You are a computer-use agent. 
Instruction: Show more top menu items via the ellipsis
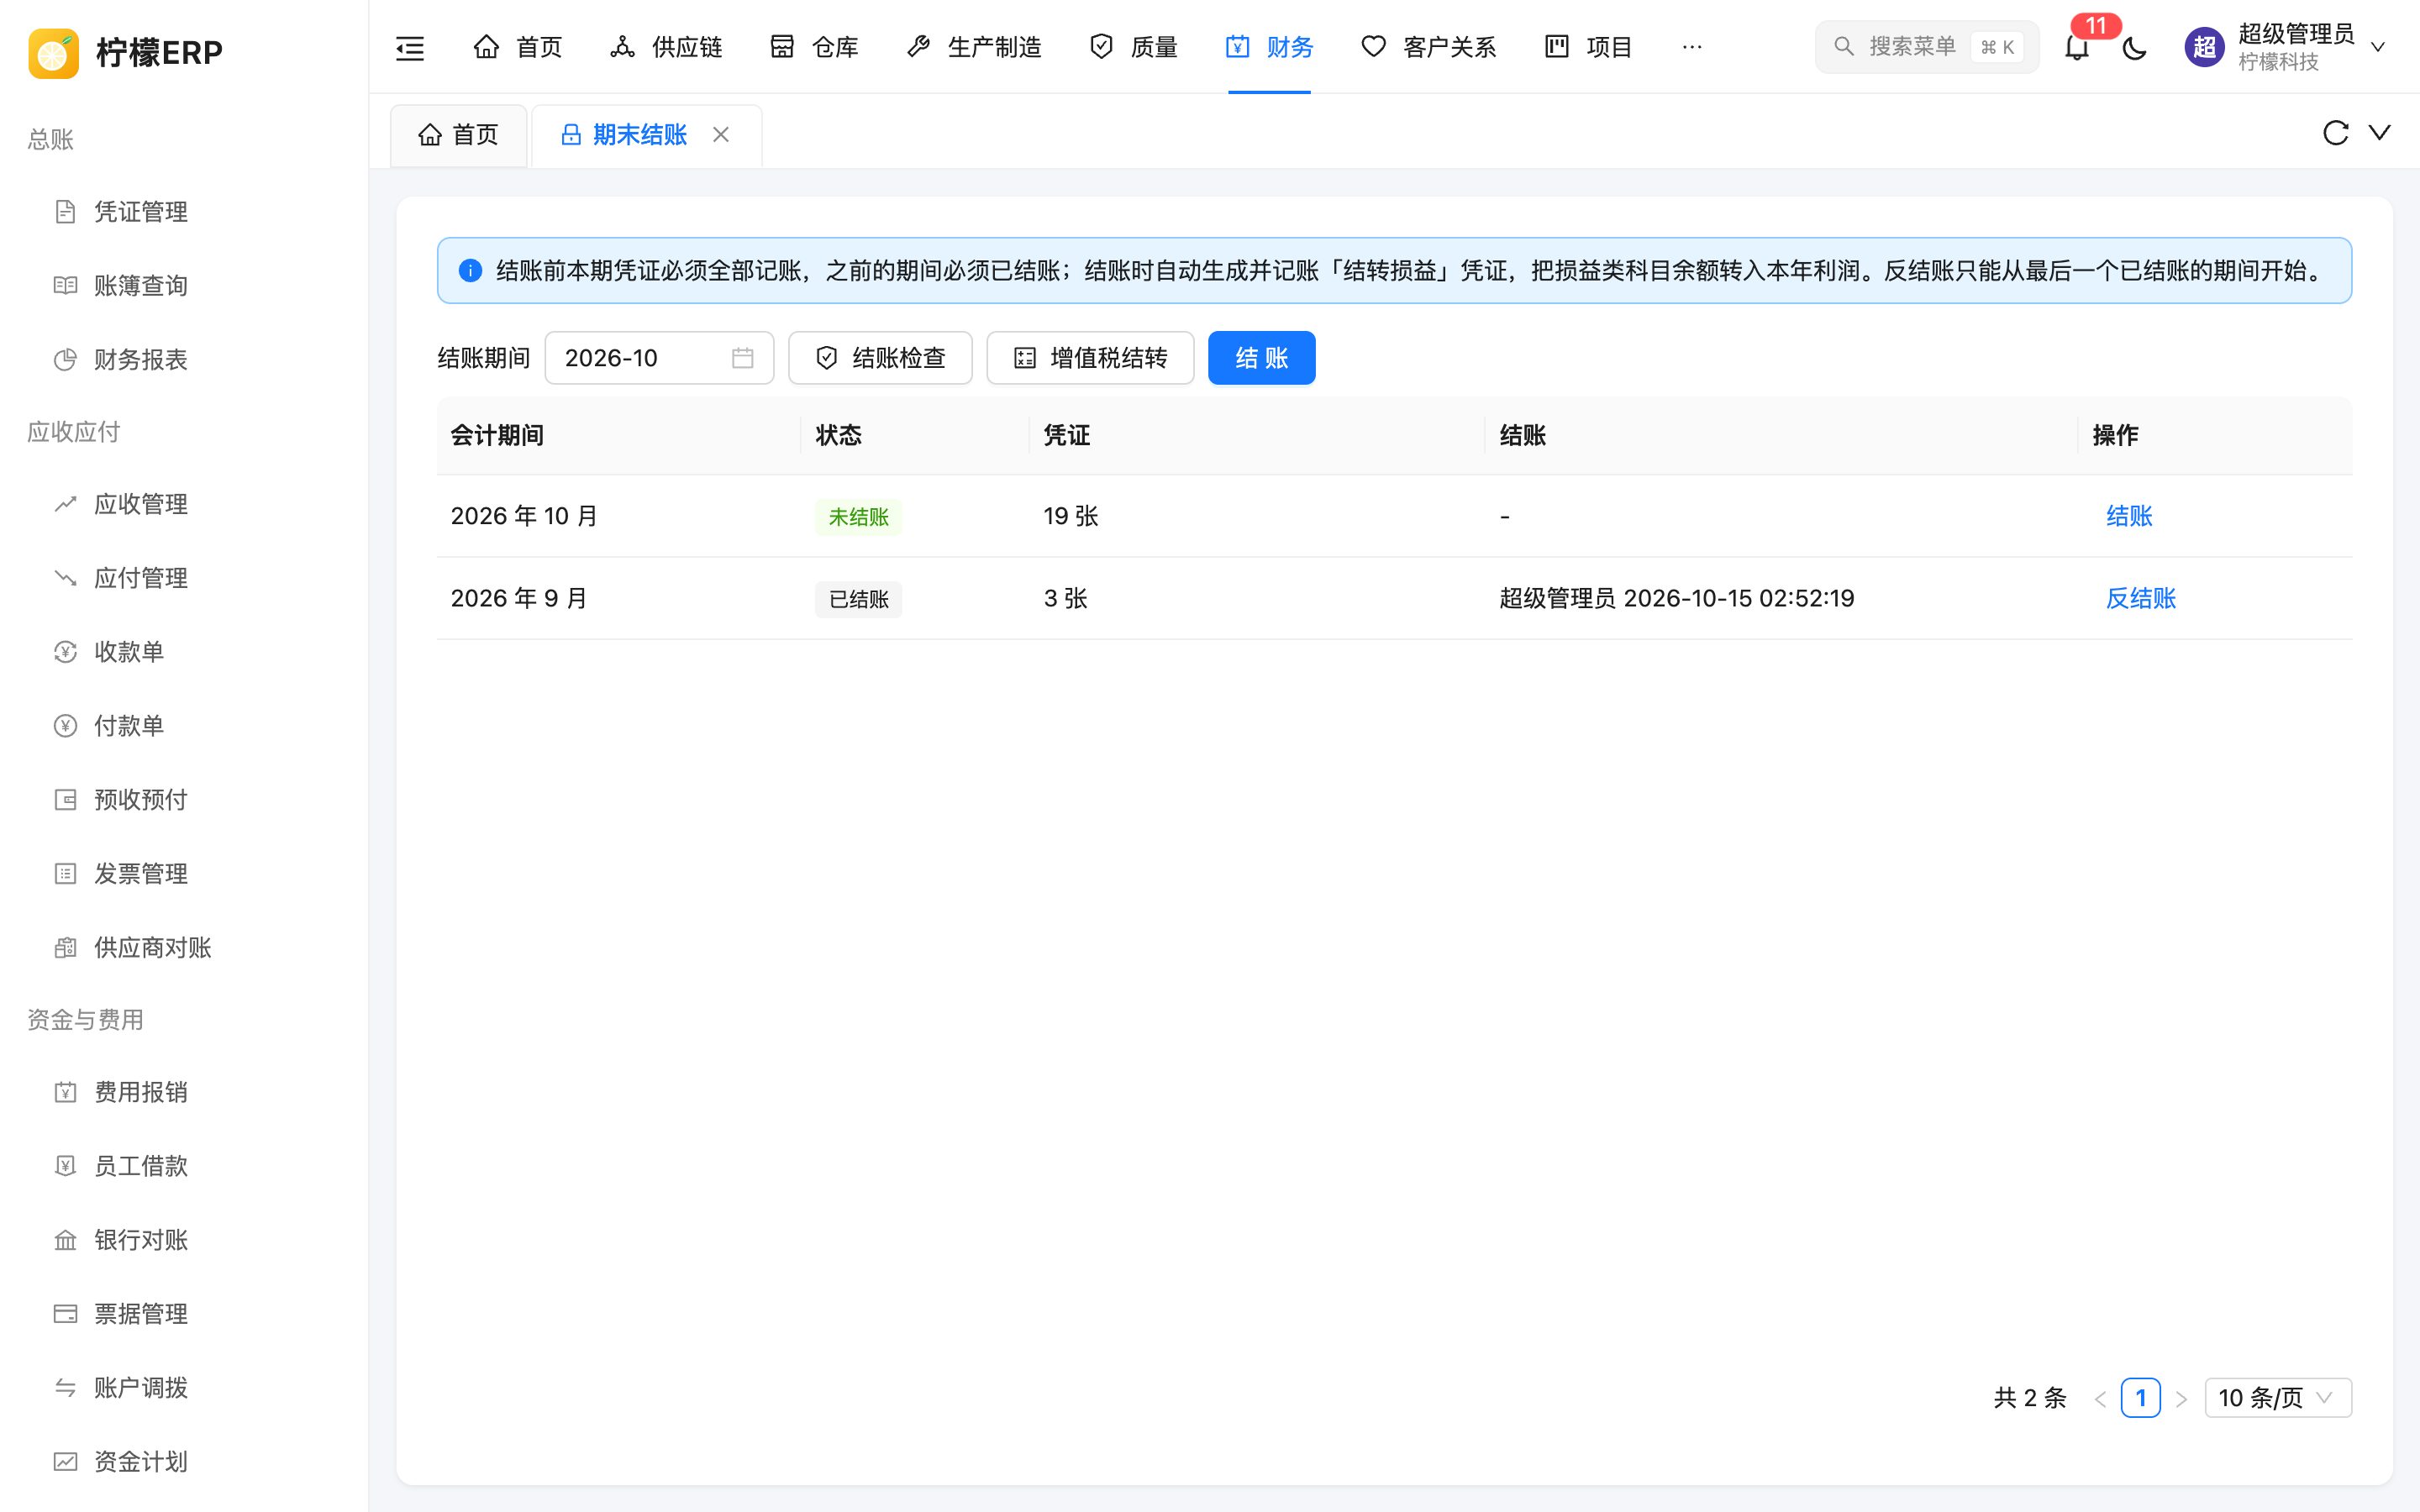(x=1692, y=47)
